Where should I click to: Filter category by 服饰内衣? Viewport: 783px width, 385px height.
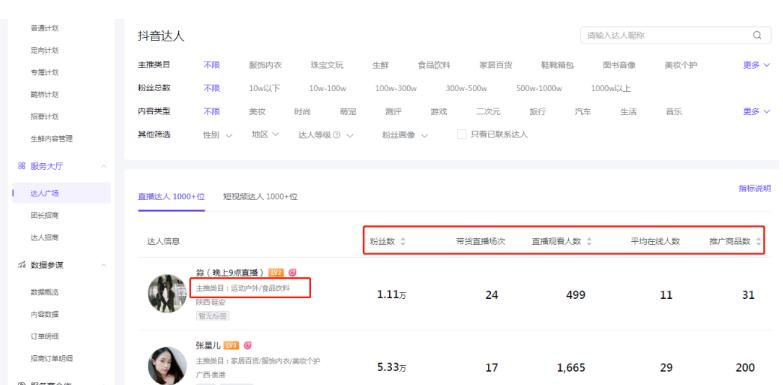click(265, 65)
